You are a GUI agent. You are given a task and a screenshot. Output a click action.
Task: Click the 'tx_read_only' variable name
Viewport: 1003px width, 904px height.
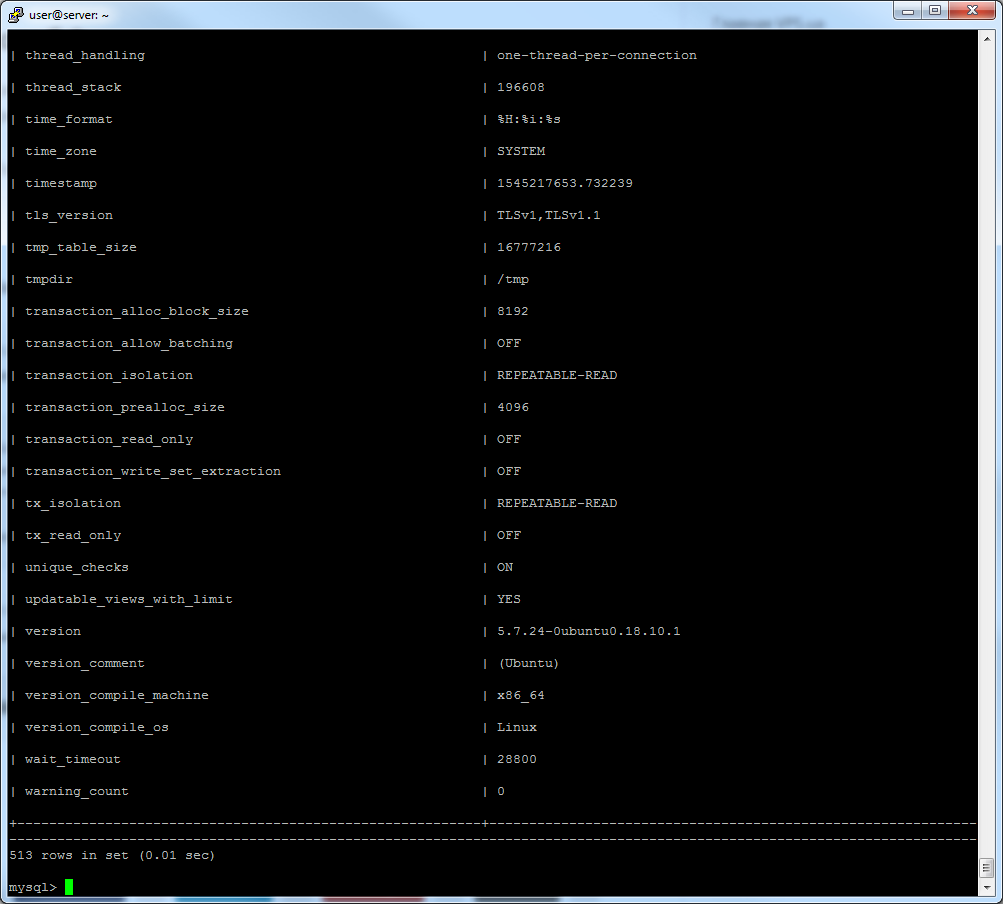tap(73, 535)
